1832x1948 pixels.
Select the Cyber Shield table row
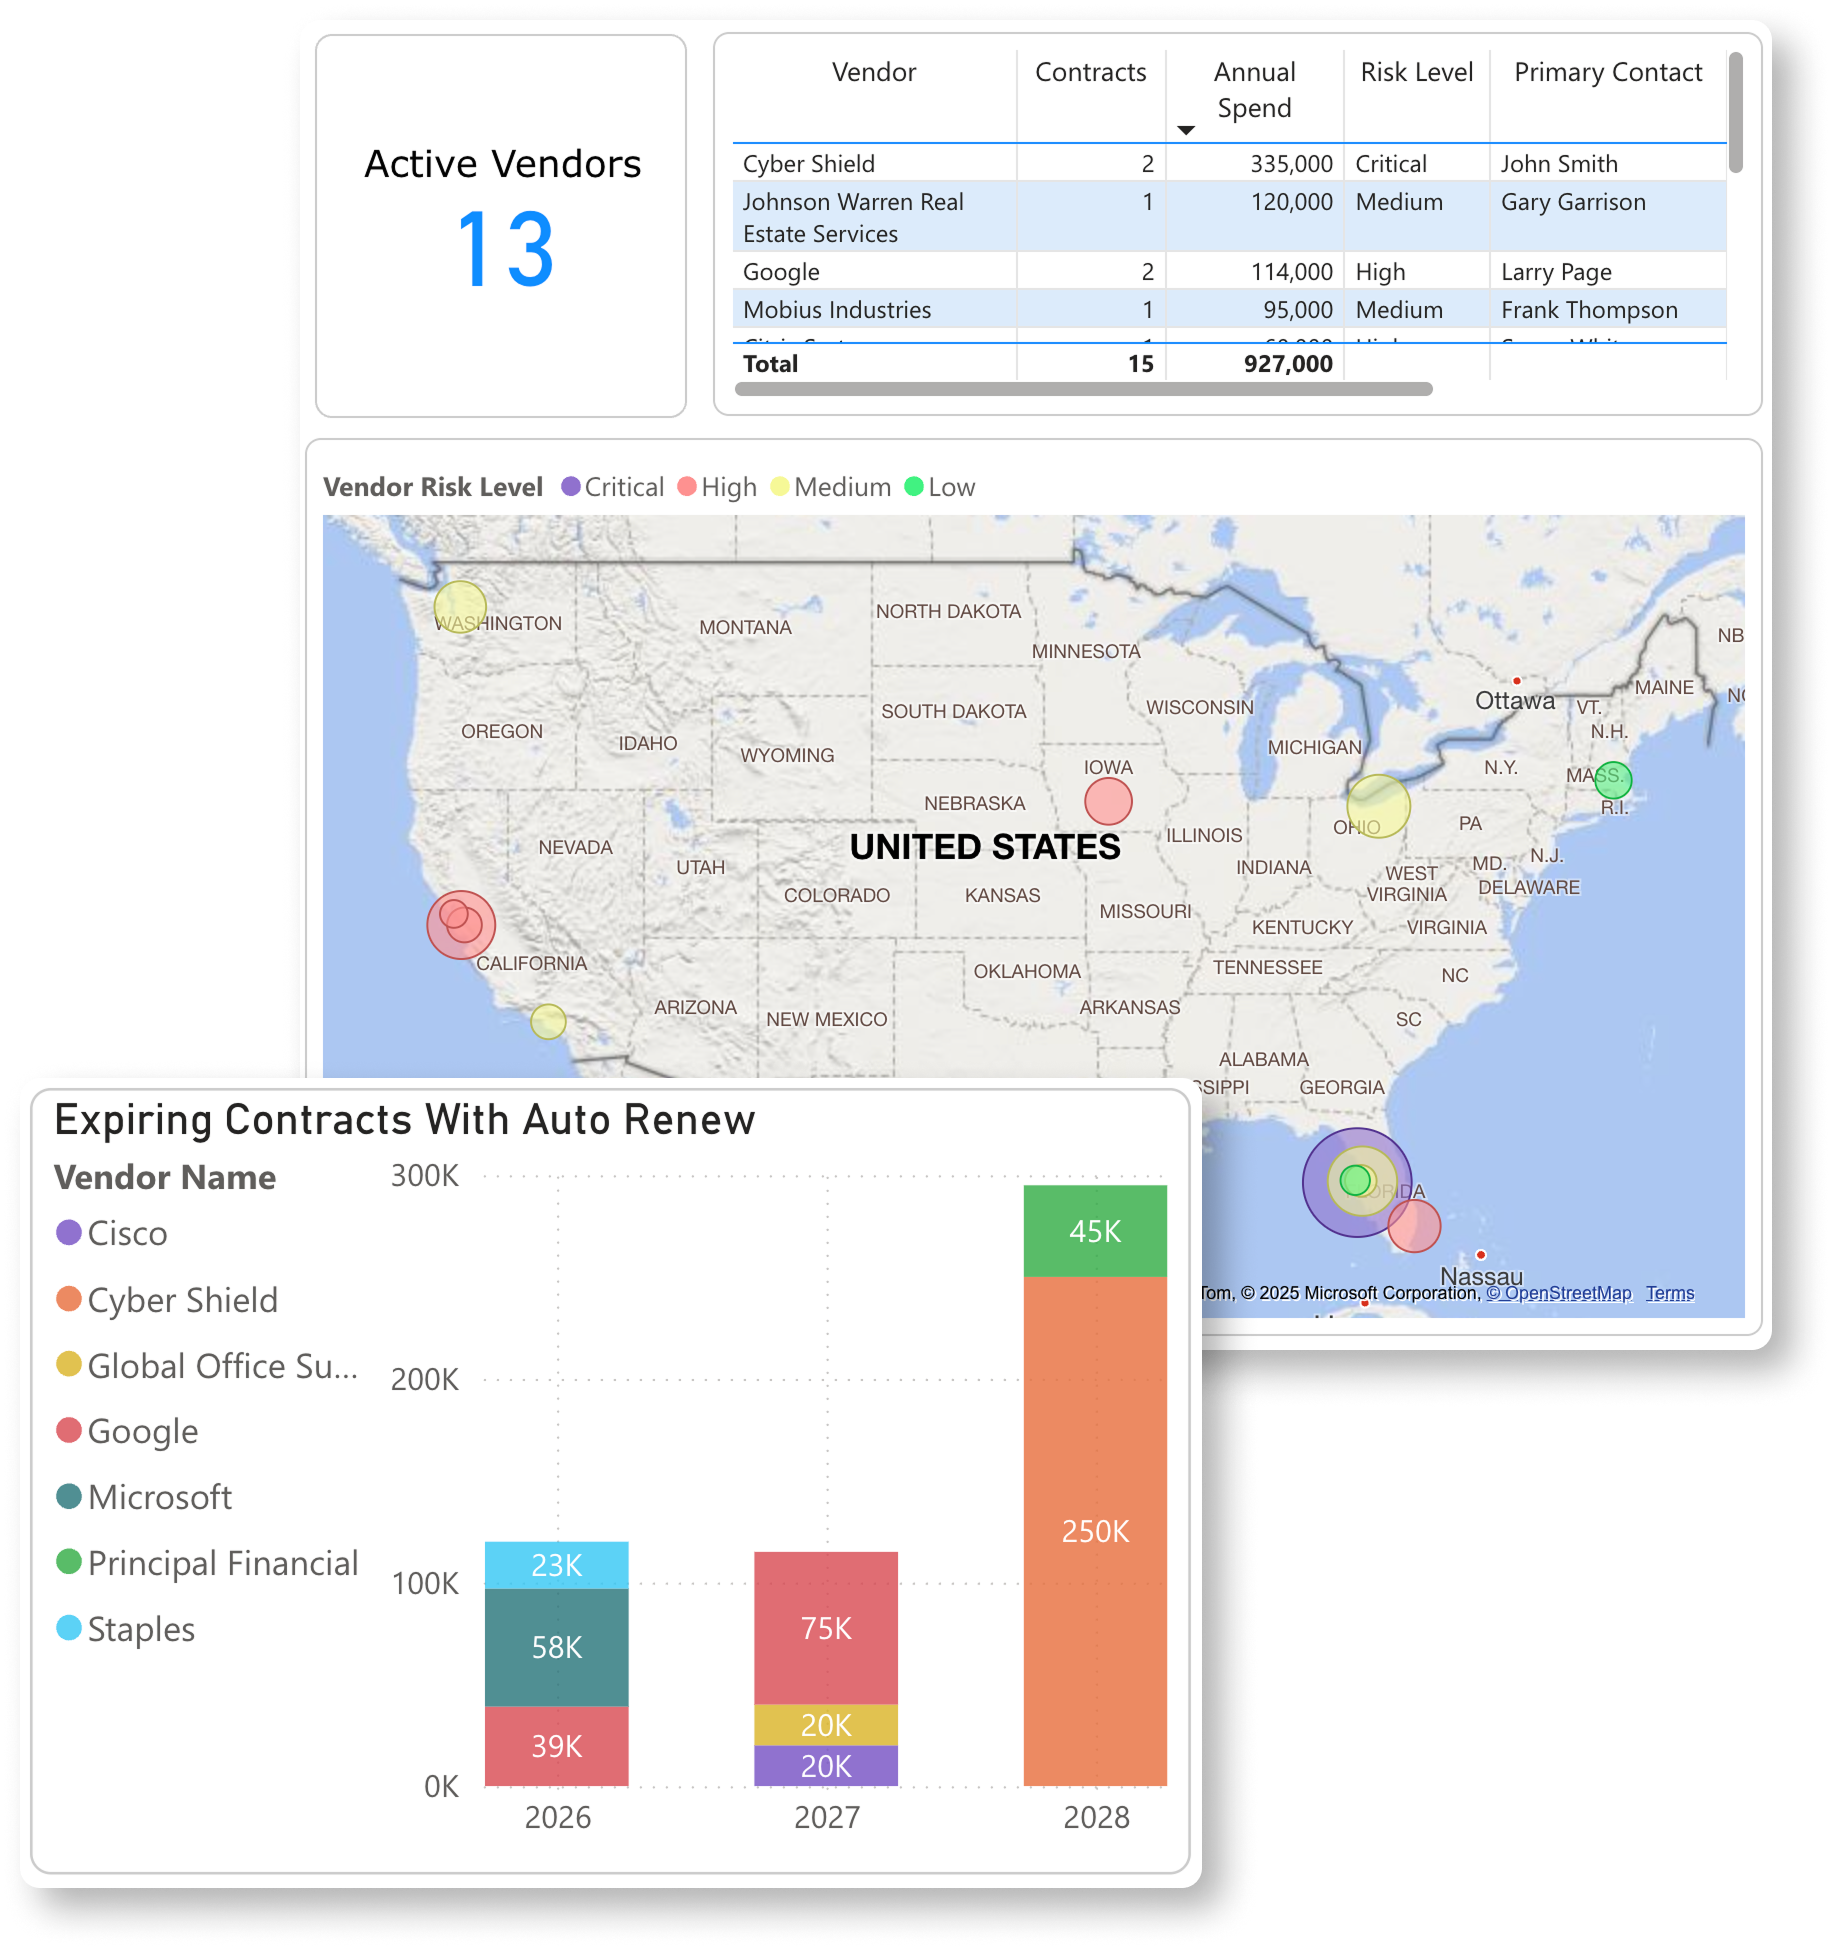[x=1229, y=163]
